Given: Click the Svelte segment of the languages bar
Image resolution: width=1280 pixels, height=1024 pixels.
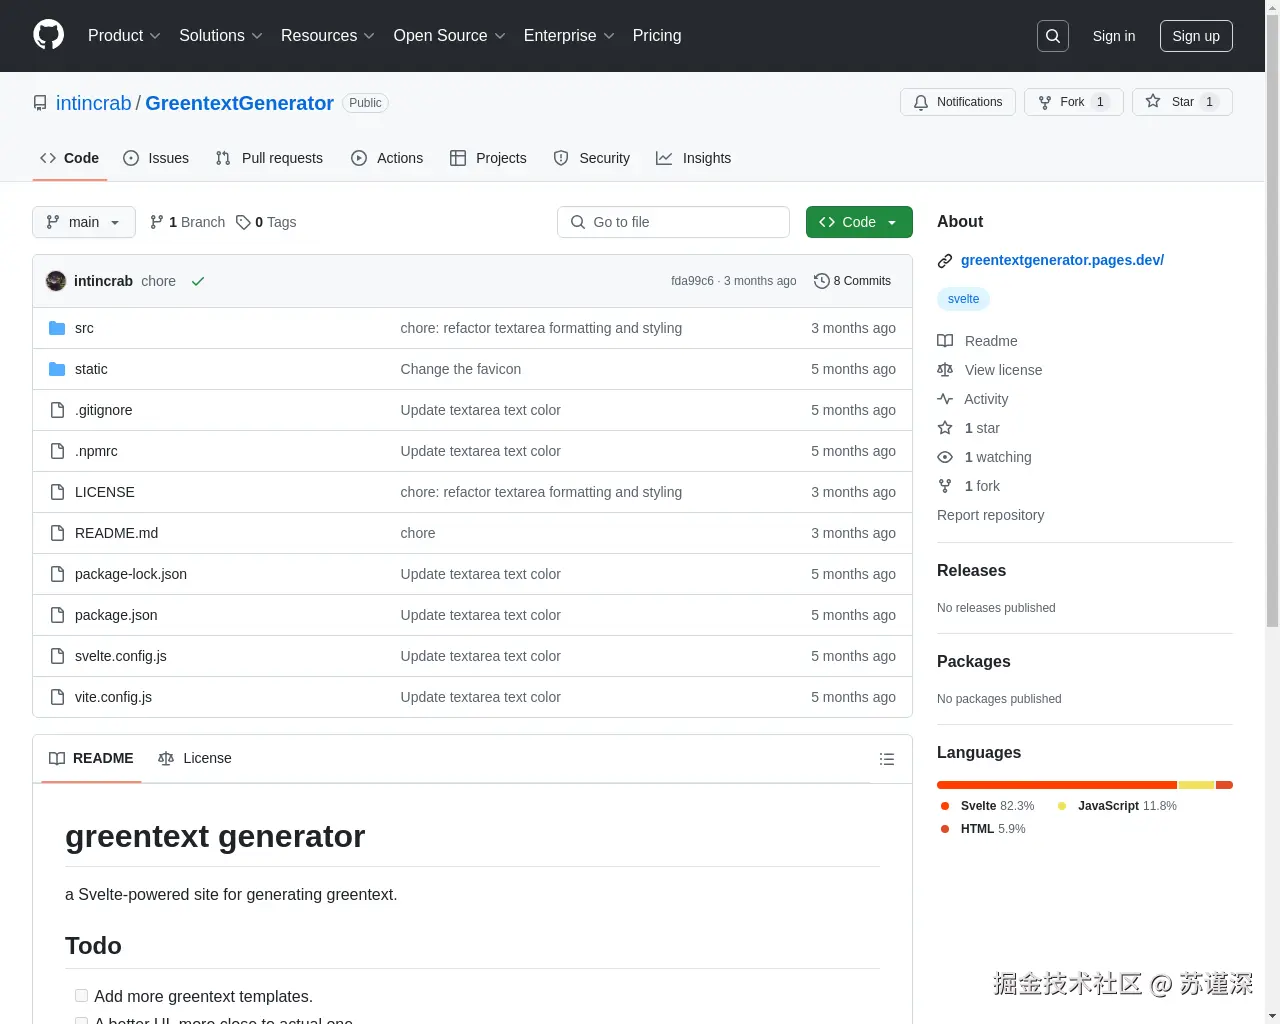Looking at the screenshot, I should pyautogui.click(x=1056, y=785).
